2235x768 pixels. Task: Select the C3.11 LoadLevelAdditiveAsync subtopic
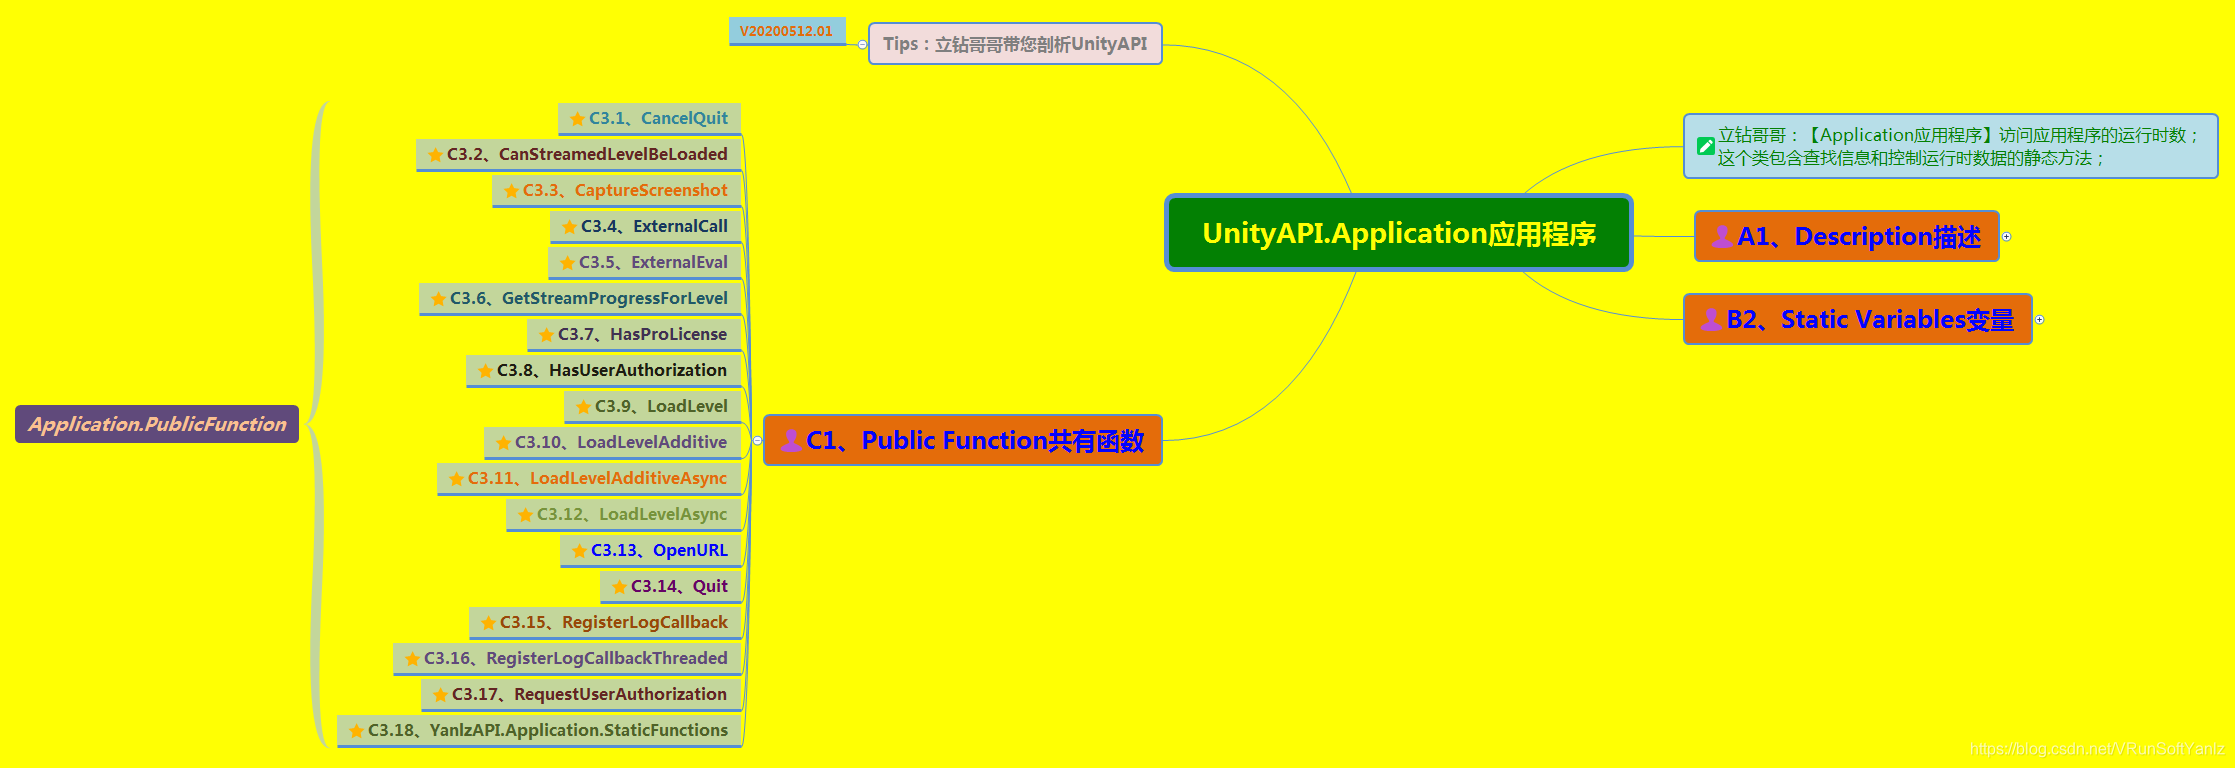(589, 479)
